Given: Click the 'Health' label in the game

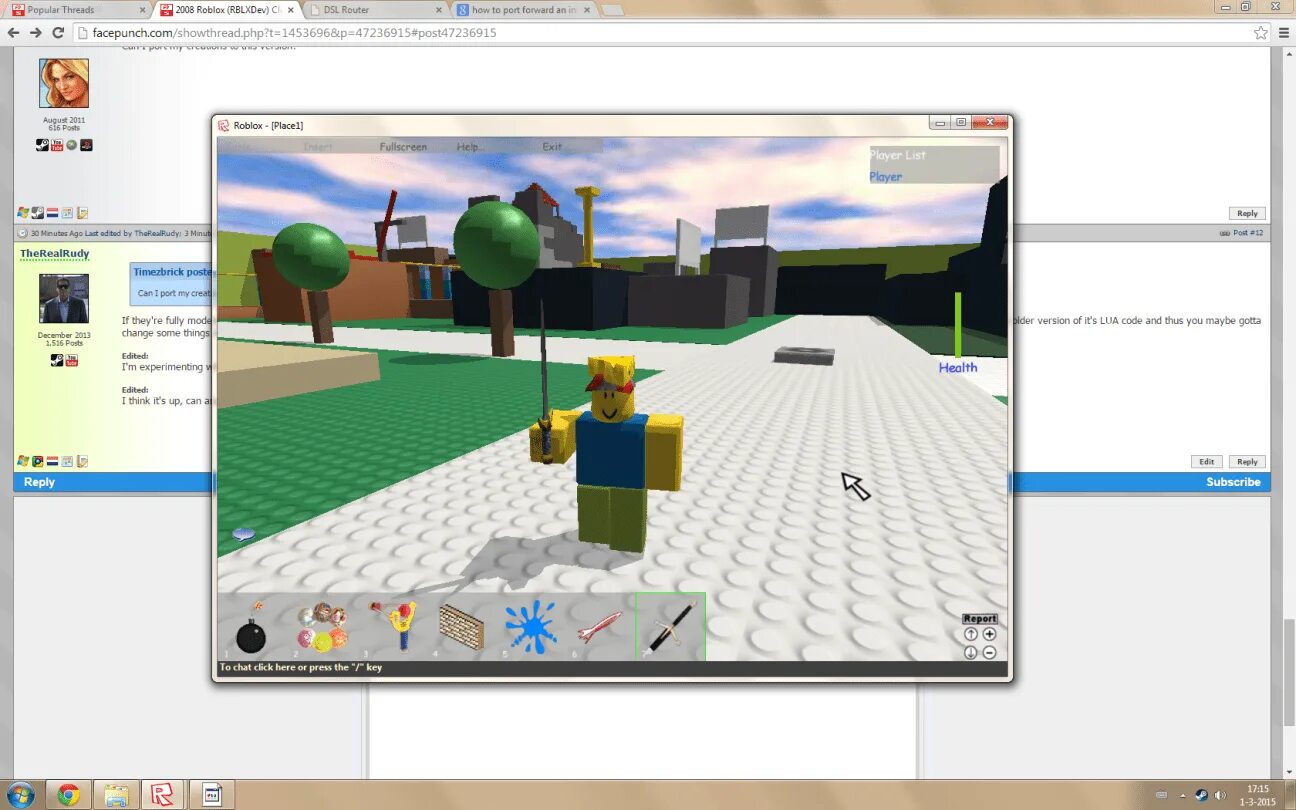Looking at the screenshot, I should 958,368.
